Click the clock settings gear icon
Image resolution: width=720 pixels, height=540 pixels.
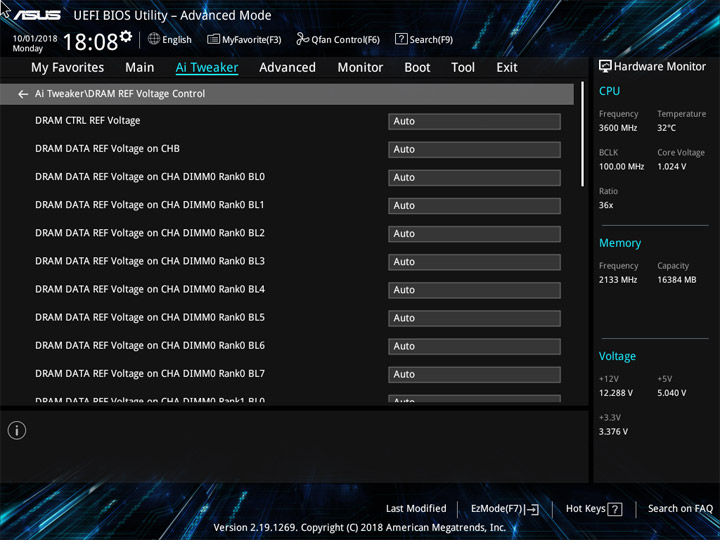126,36
